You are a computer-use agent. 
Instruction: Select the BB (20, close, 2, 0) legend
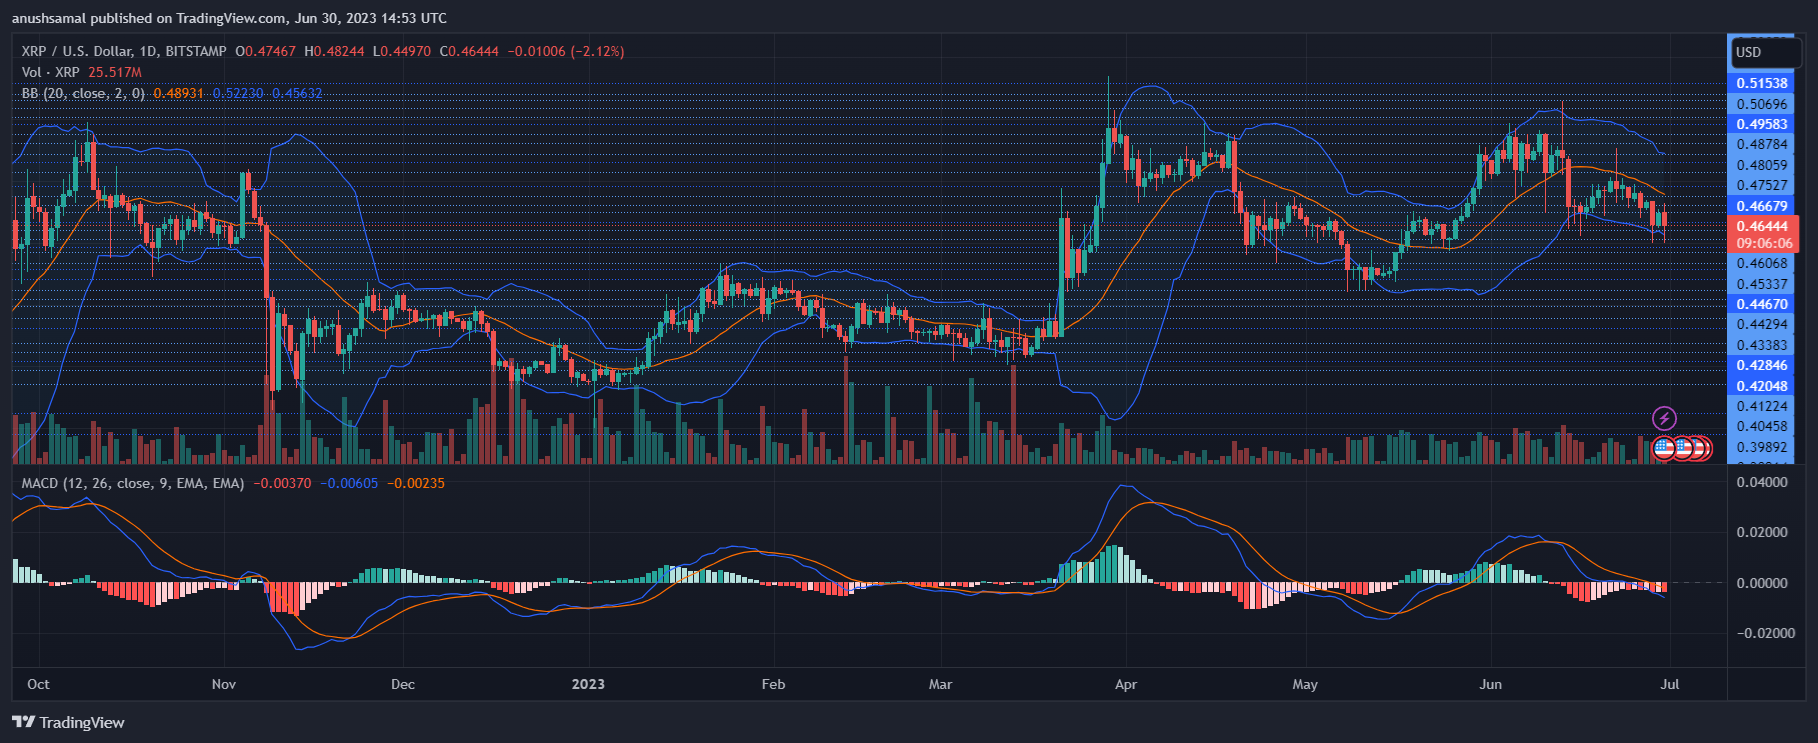83,93
